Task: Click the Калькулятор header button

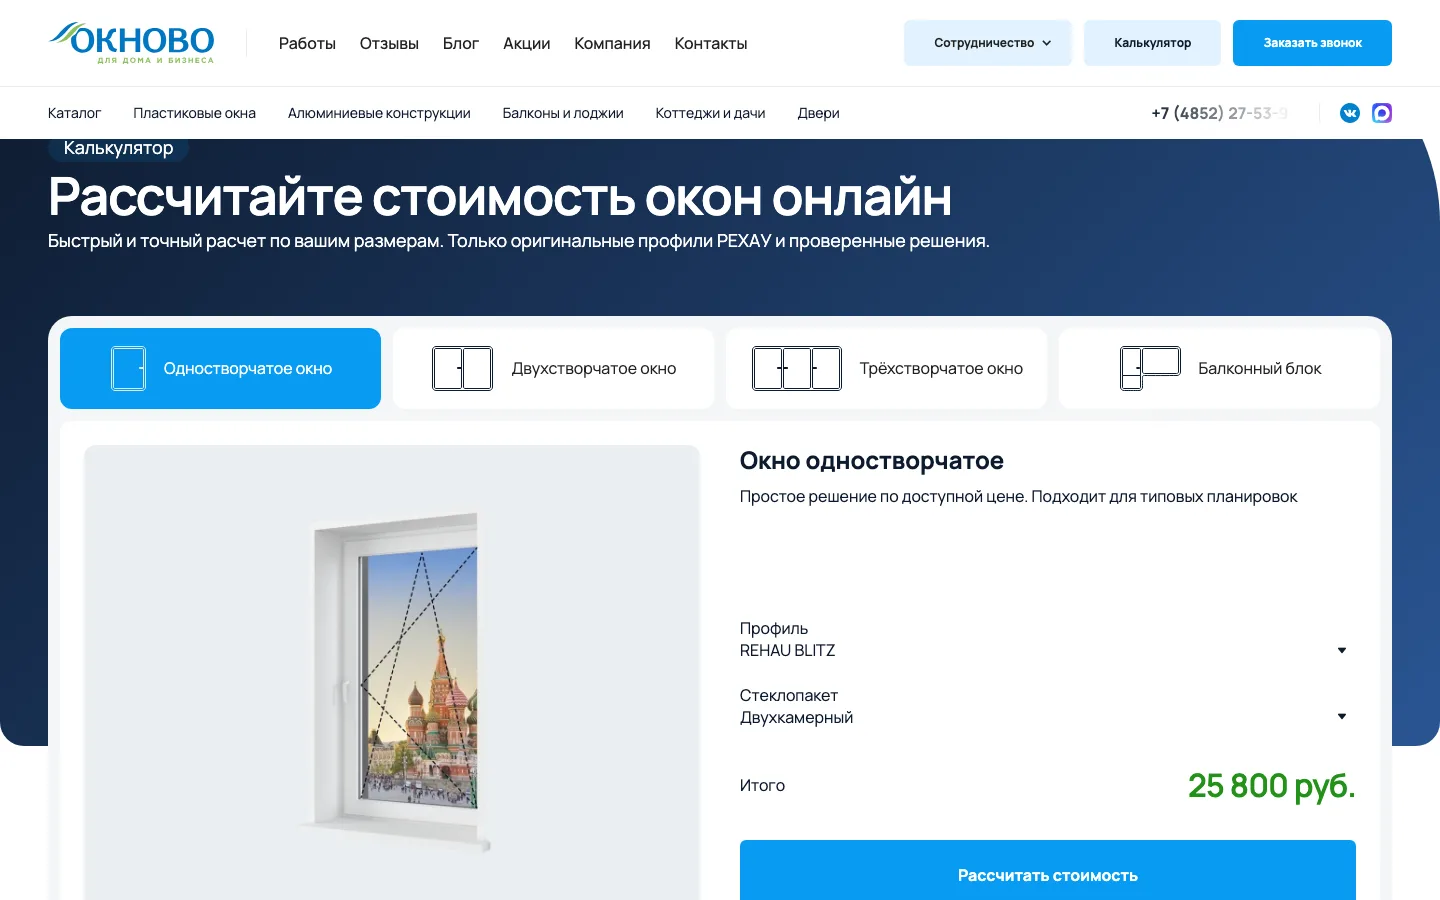Action: (1152, 43)
